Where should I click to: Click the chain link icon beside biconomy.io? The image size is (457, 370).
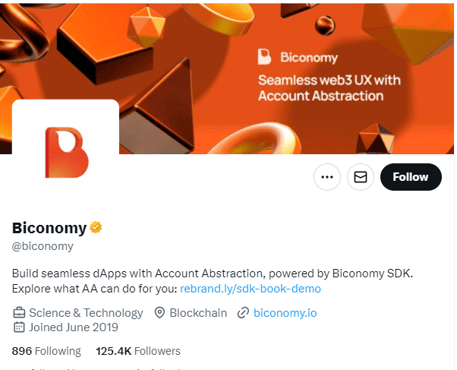[243, 313]
